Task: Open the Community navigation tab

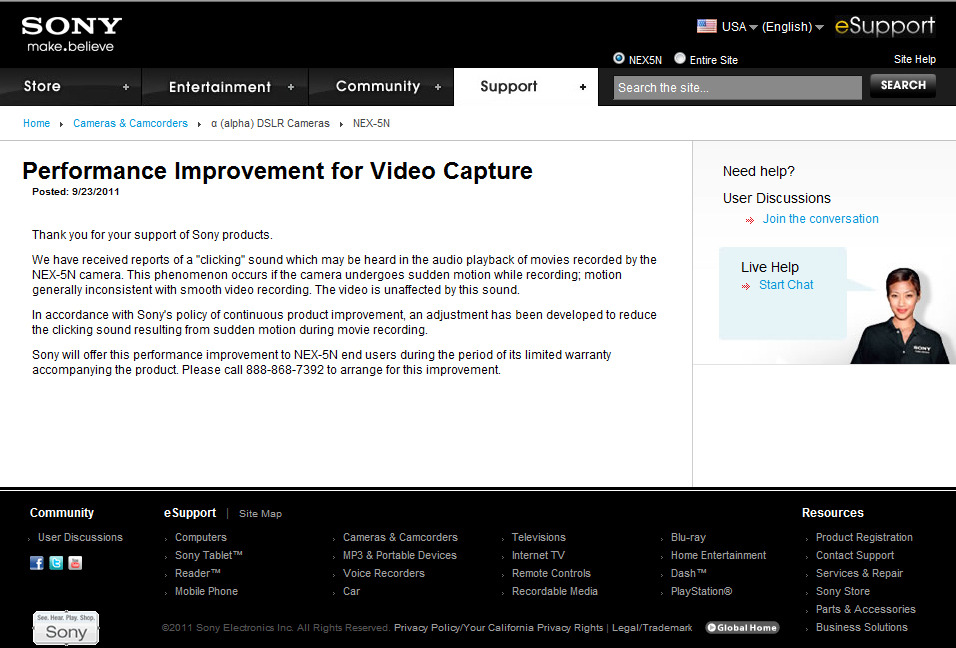Action: click(382, 87)
